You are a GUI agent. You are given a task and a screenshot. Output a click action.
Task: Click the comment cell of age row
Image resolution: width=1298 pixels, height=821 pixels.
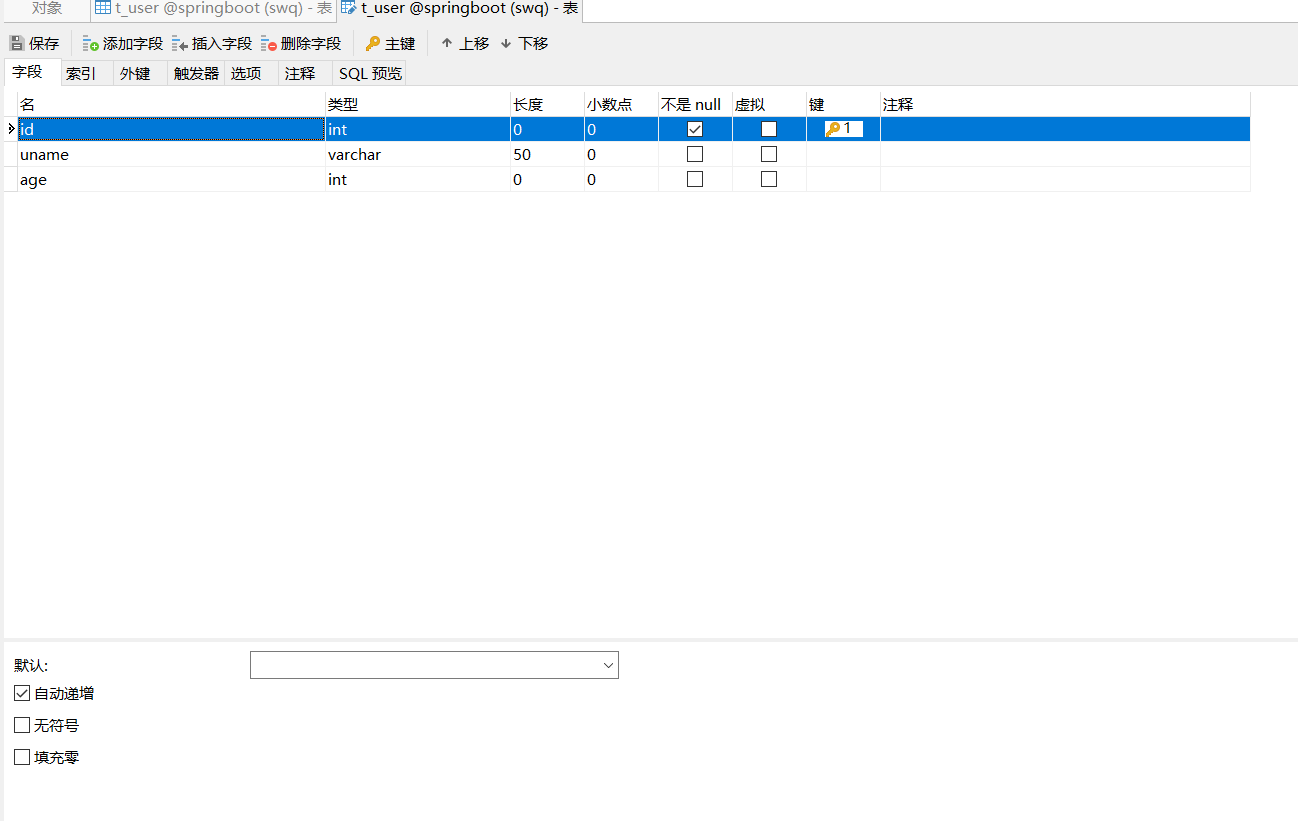coord(1065,179)
